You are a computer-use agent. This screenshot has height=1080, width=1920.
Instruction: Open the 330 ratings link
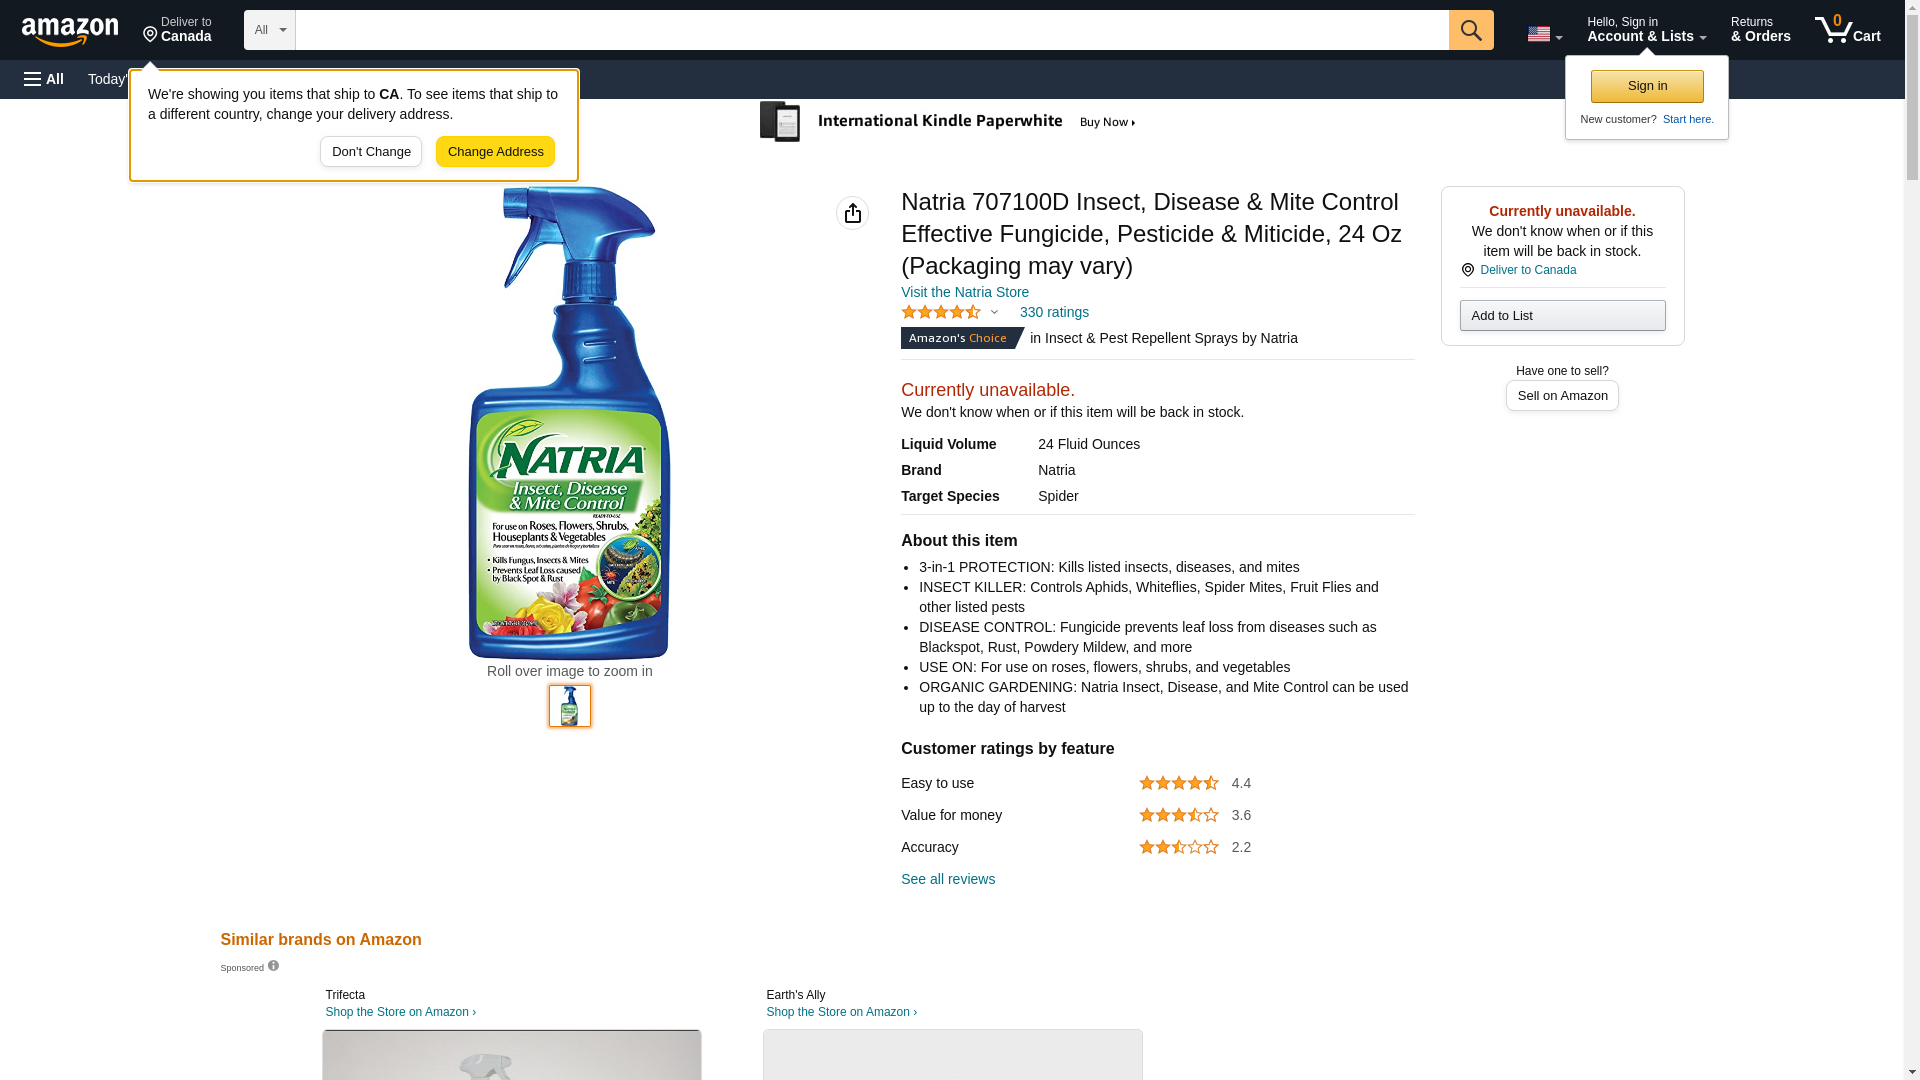tap(1054, 313)
